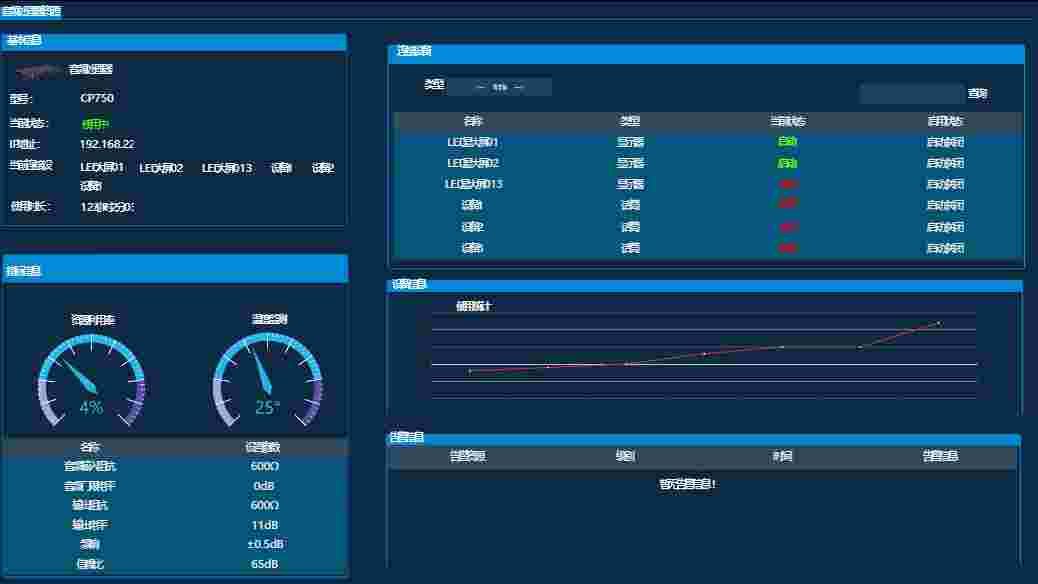Image resolution: width=1038 pixels, height=584 pixels.
Task: Select the LED大屏01 row in device table
Action: pyautogui.click(x=473, y=142)
